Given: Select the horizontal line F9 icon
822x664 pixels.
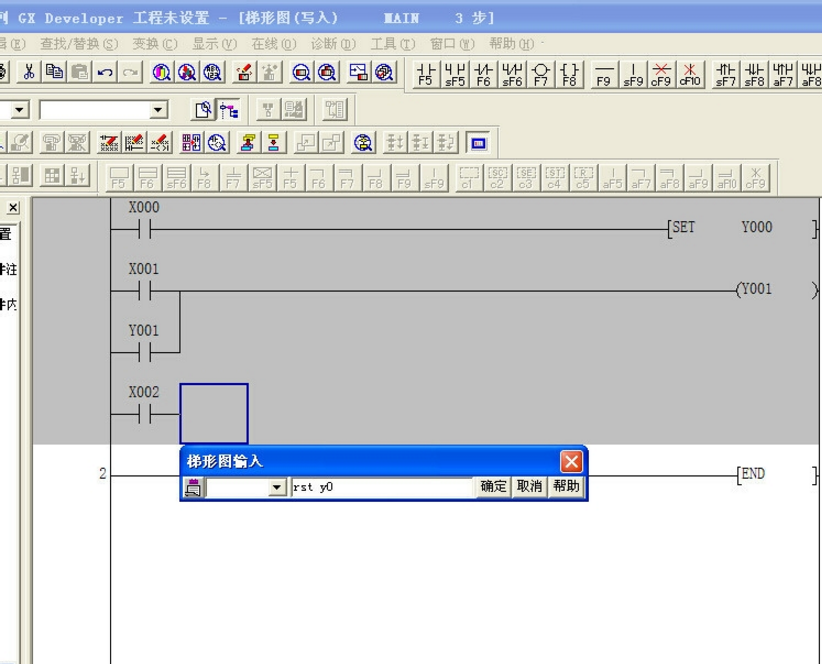Looking at the screenshot, I should (603, 73).
